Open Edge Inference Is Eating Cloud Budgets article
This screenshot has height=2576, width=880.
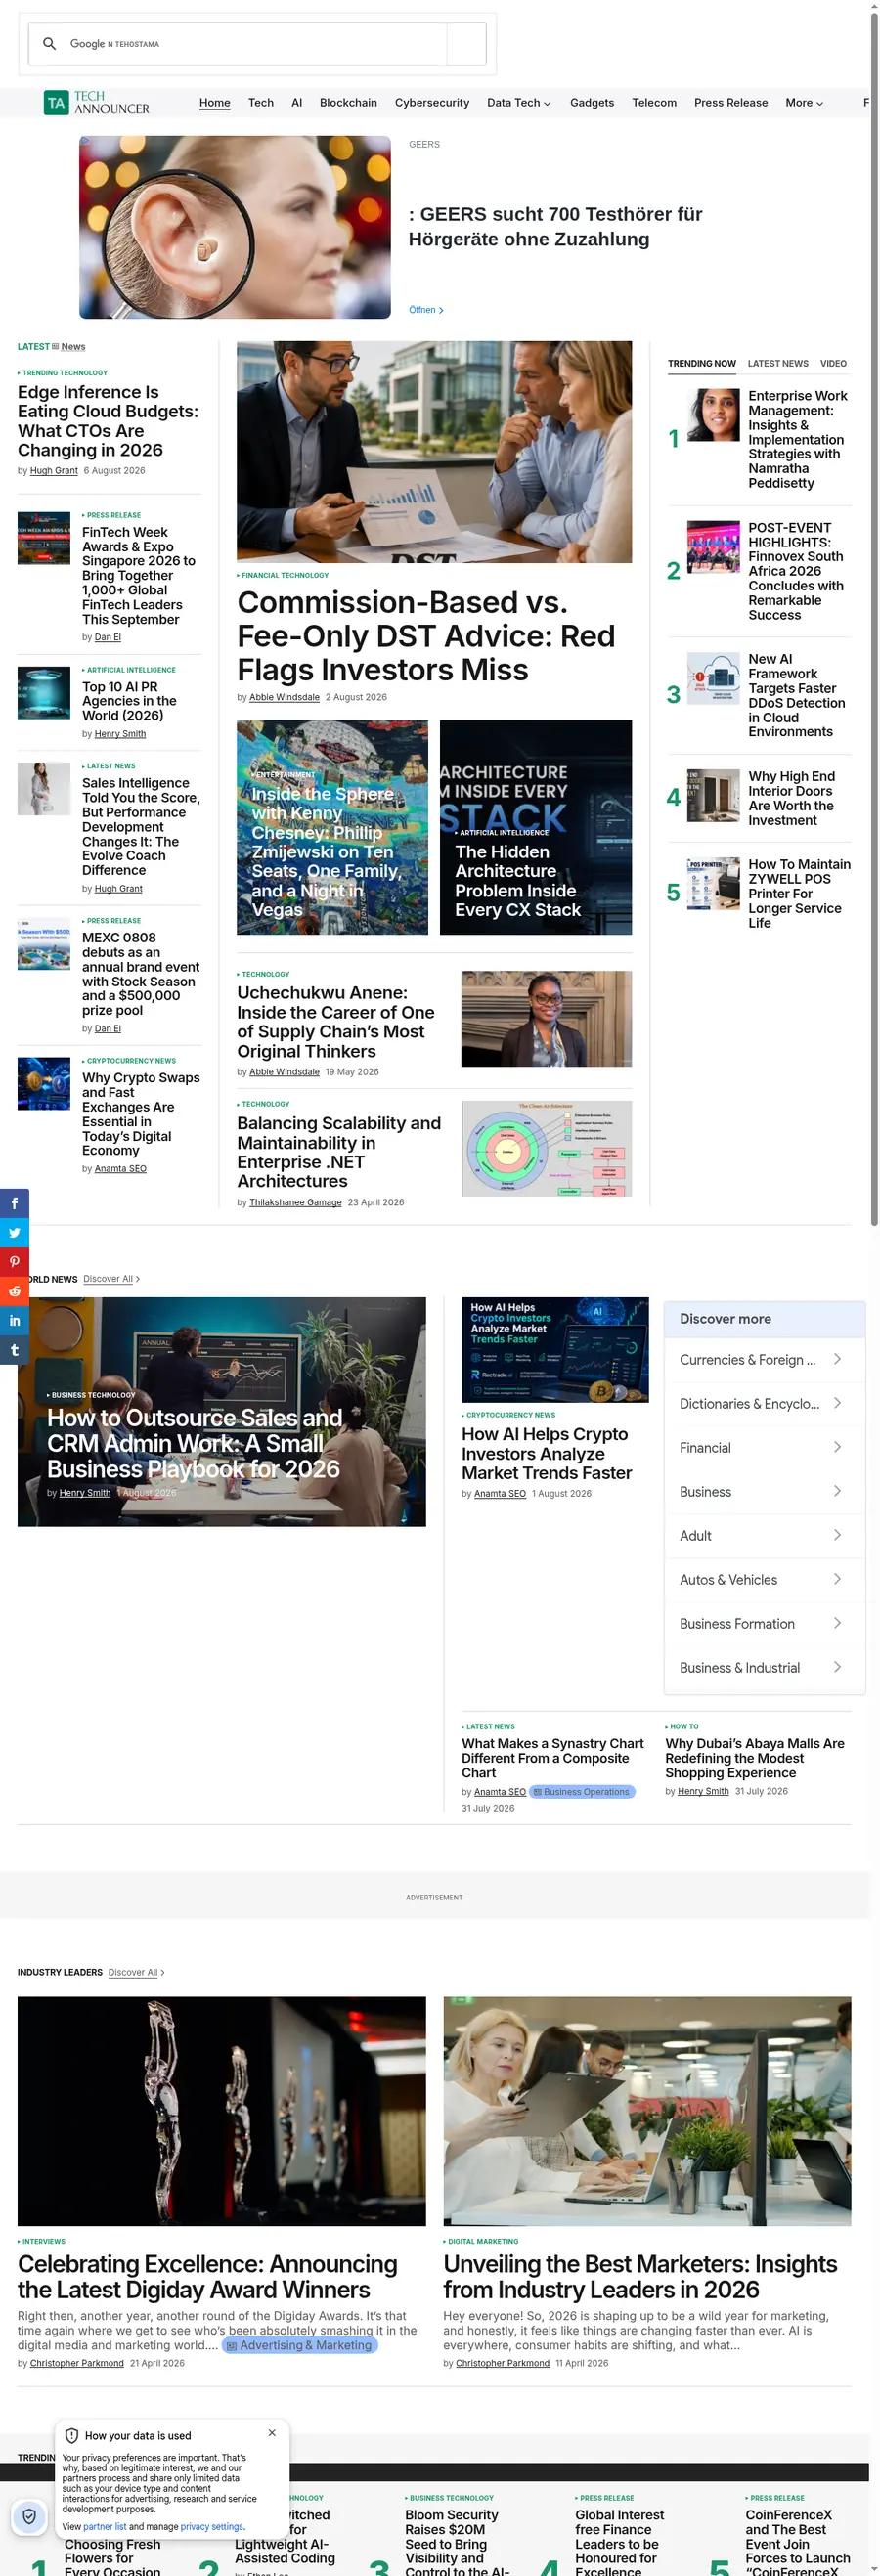pos(108,421)
